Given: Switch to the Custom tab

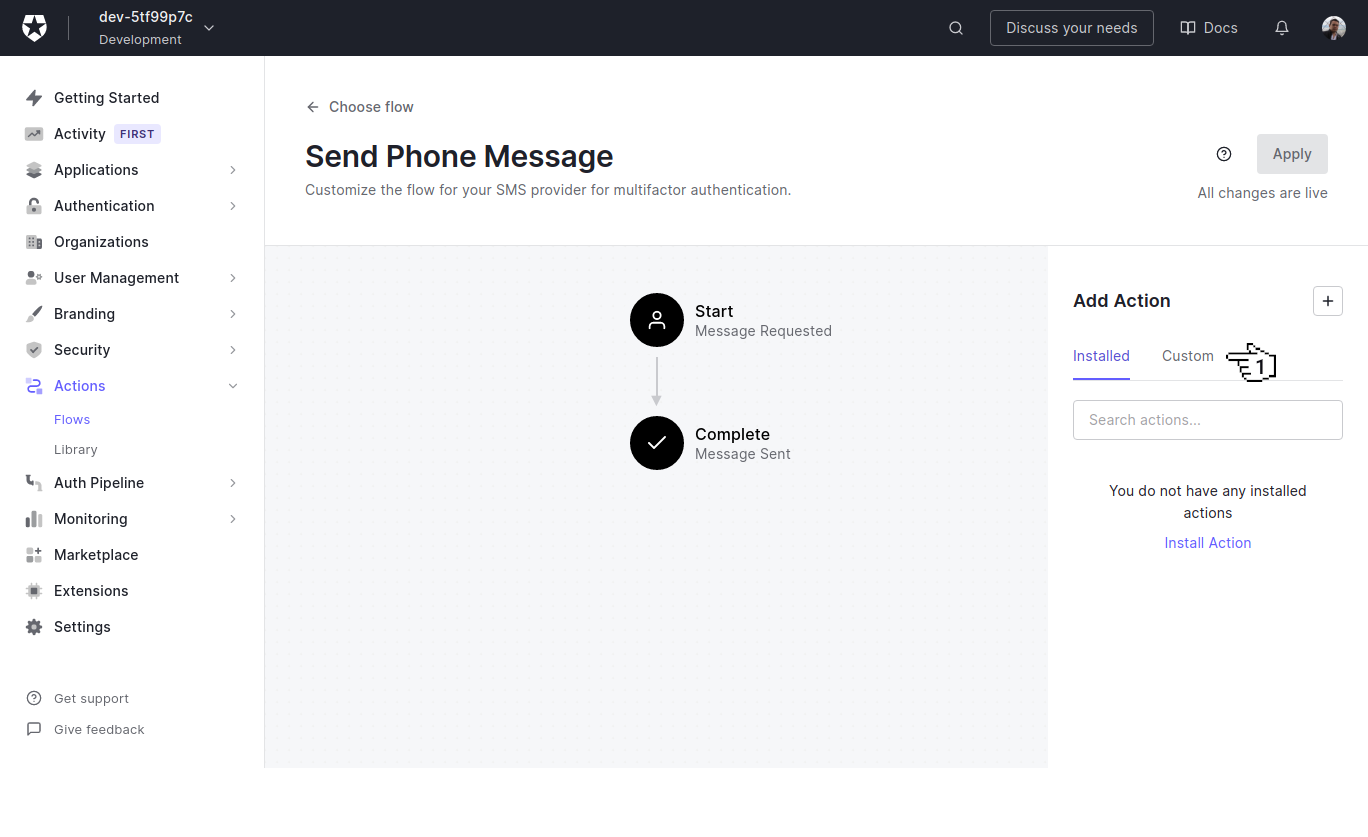Looking at the screenshot, I should click(1187, 356).
